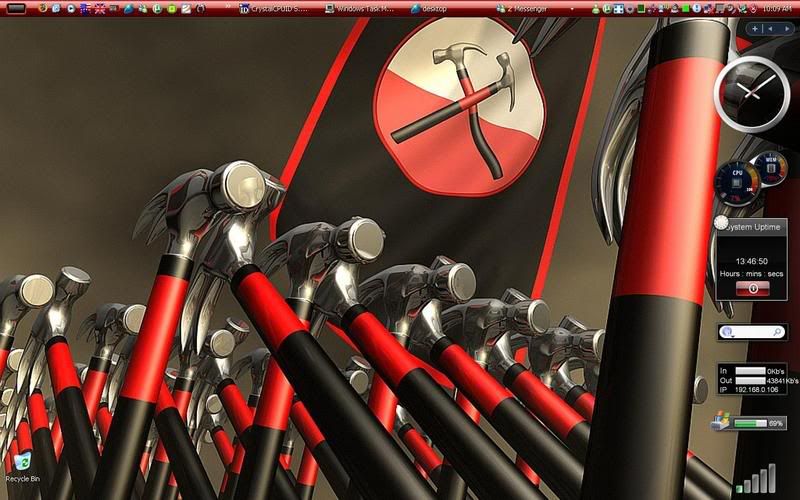Expand the Messenger group dropdown arrow
Viewport: 800px width, 500px height.
(x=572, y=9)
